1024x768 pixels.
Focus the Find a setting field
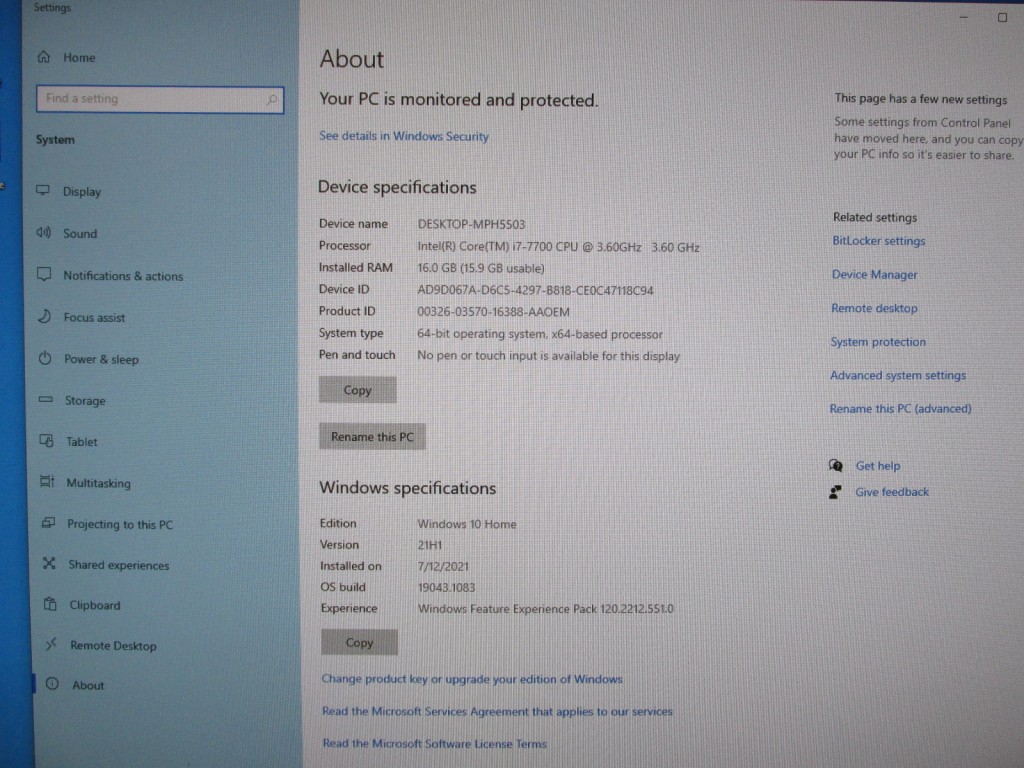160,99
